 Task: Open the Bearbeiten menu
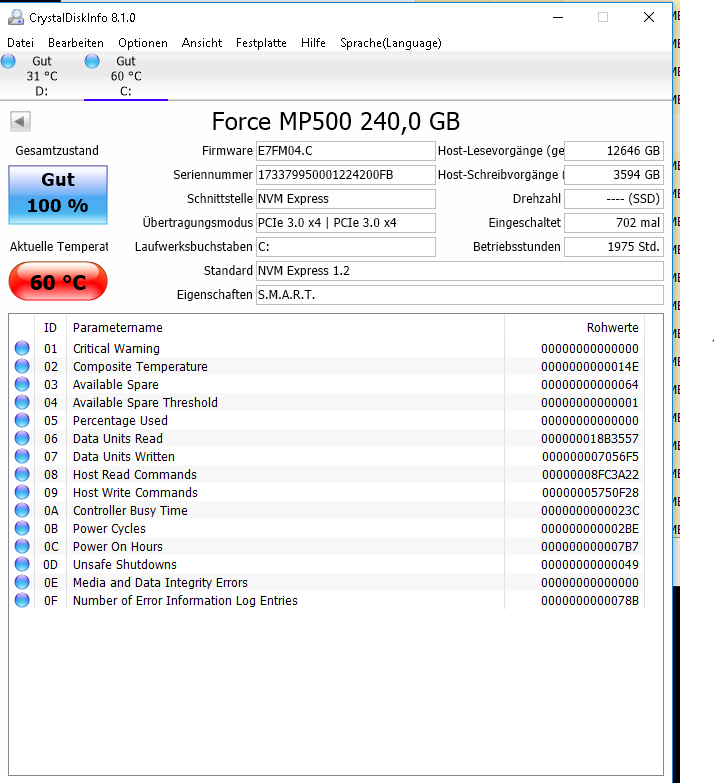[x=76, y=43]
